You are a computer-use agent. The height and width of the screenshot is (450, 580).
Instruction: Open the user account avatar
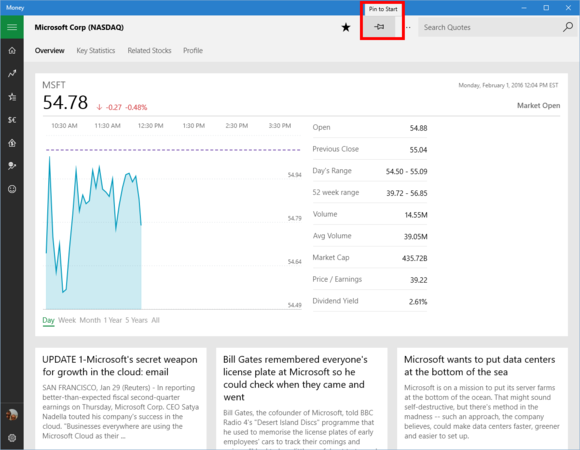coord(12,415)
